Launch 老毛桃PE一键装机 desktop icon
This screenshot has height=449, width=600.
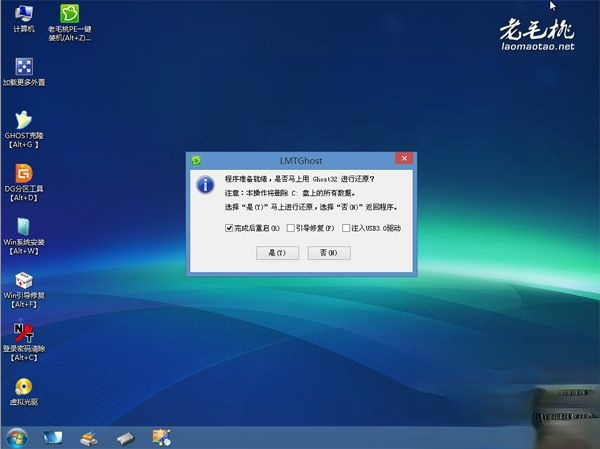(x=70, y=22)
